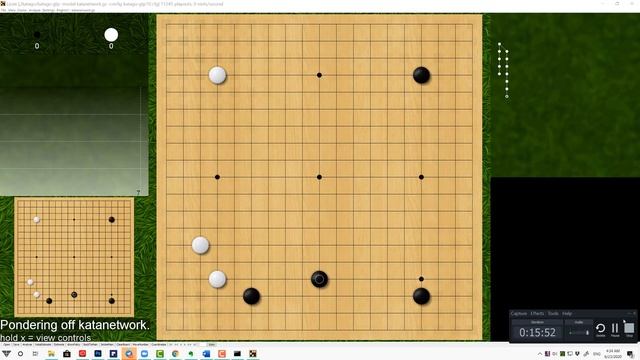Select the ring-marked last-played black stone
The width and height of the screenshot is (640, 360).
[x=319, y=279]
